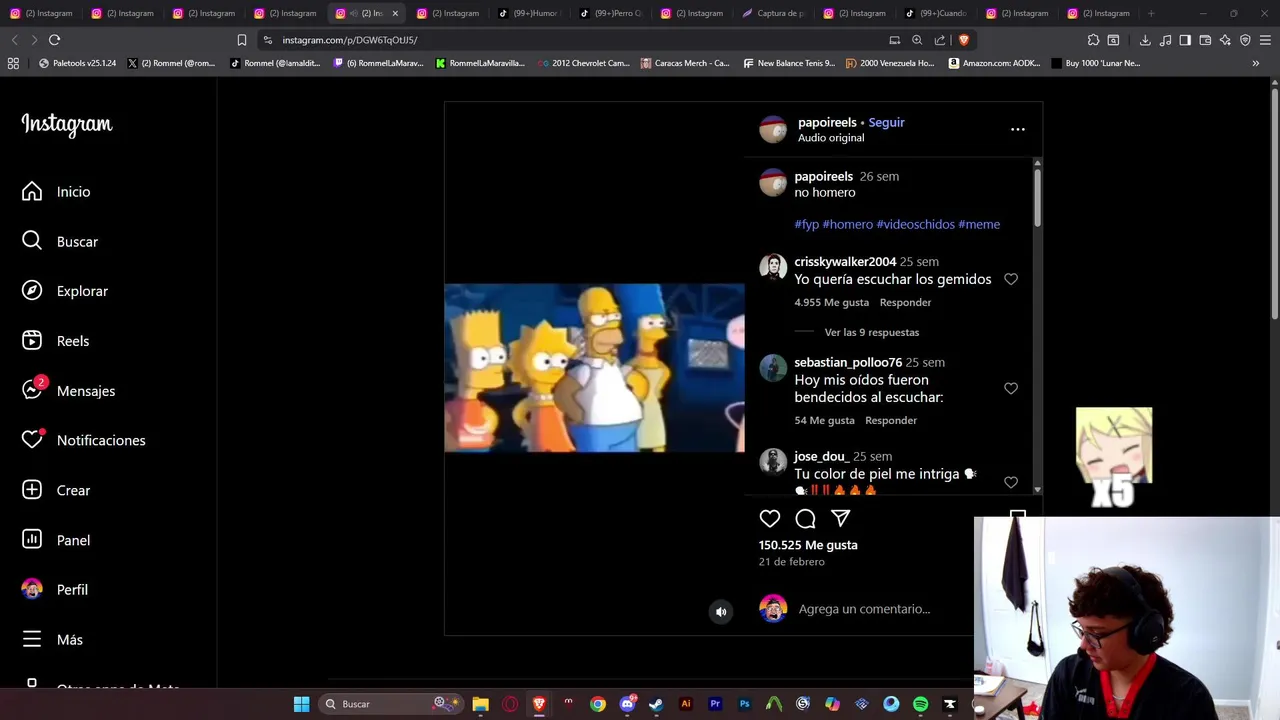Open Notificaciones in the sidebar
Viewport: 1280px width, 720px height.
[83, 440]
